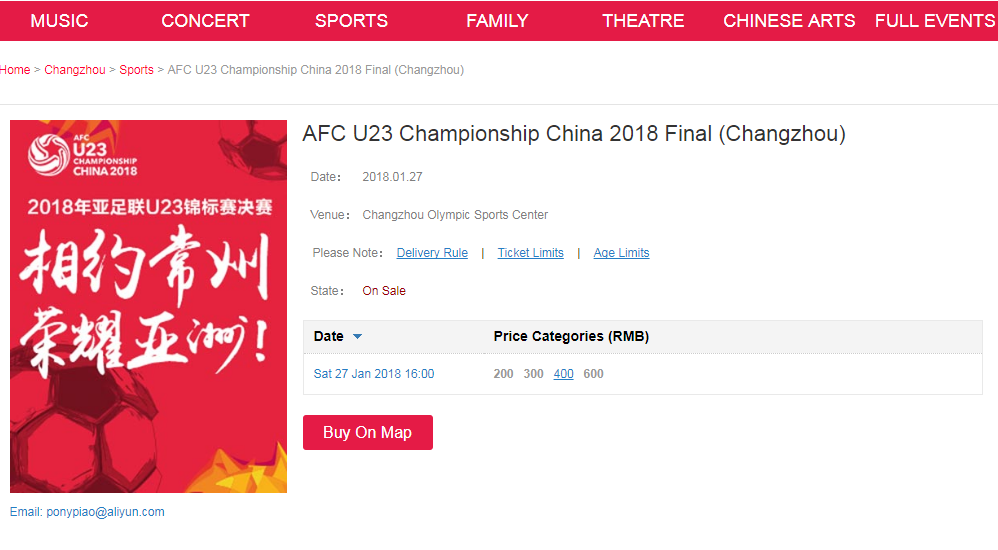View the Full Events tab
The height and width of the screenshot is (550, 998).
pos(934,21)
